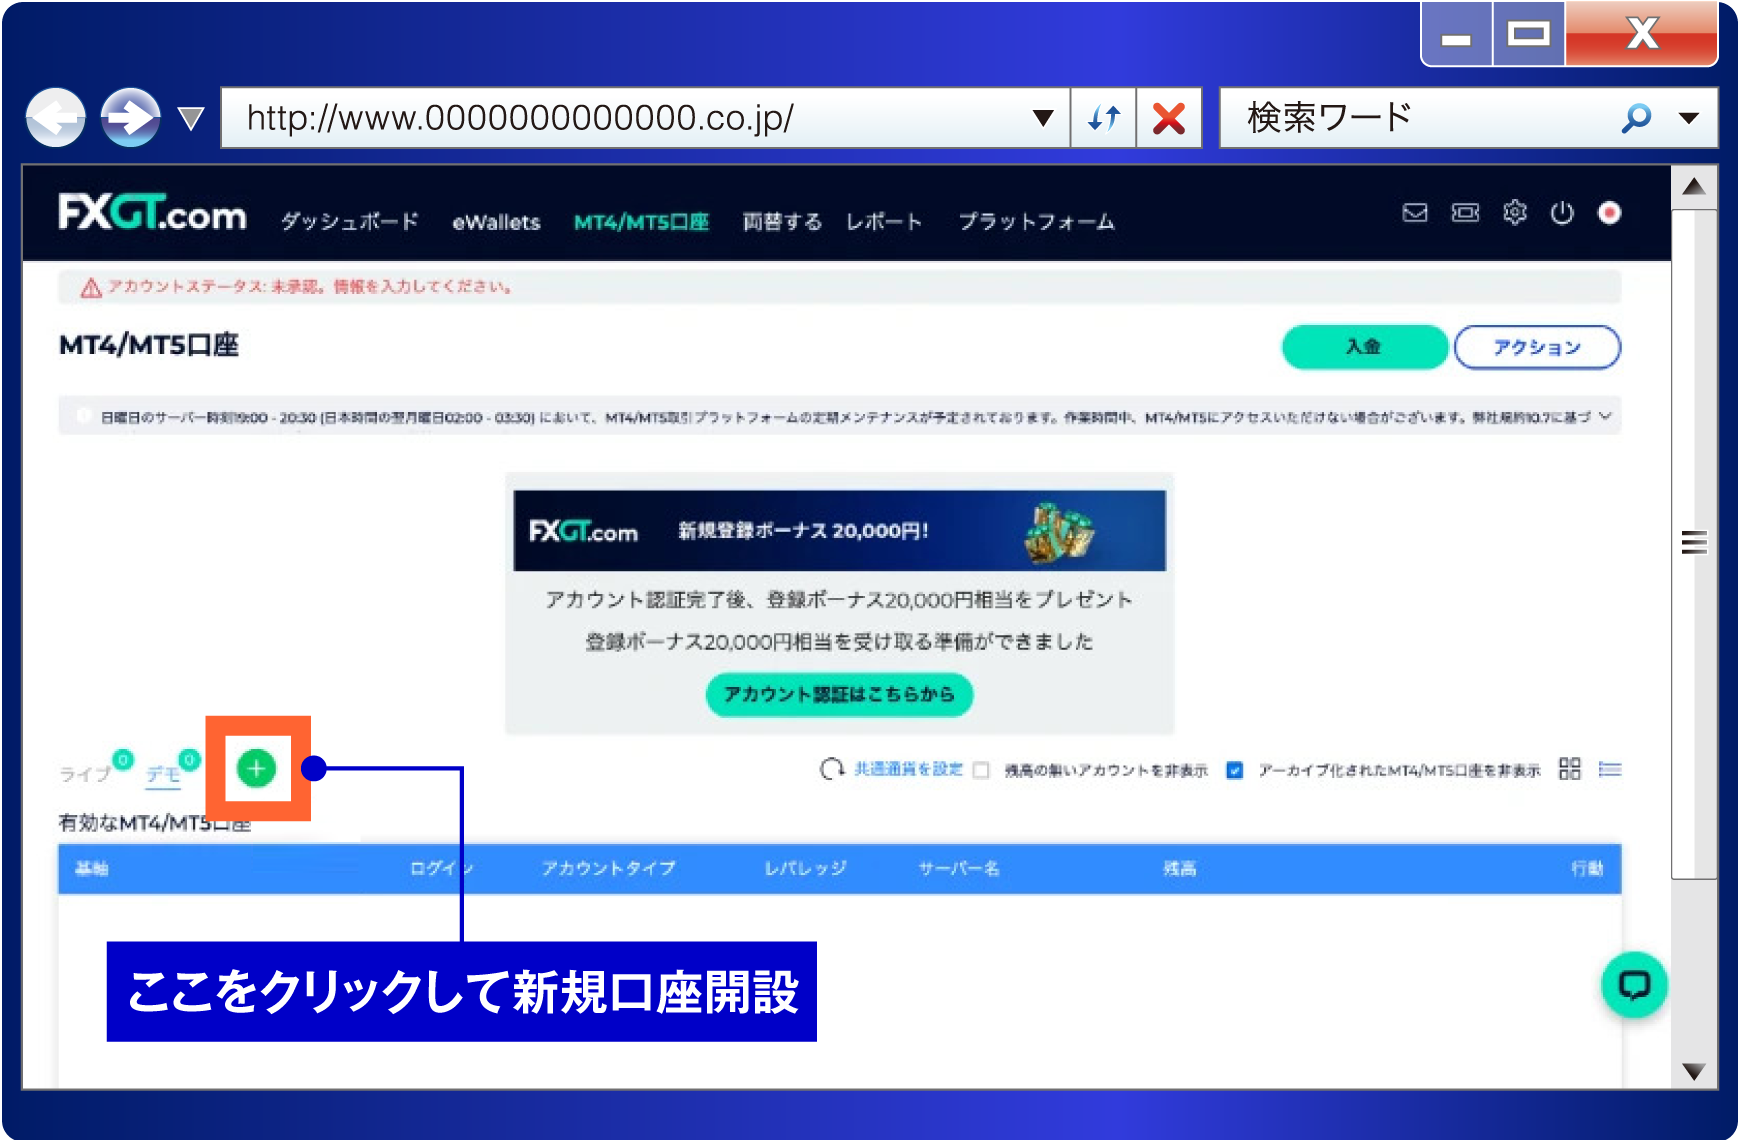The image size is (1740, 1140).
Task: Select the MT4/MT5口座 menu item
Action: (641, 222)
